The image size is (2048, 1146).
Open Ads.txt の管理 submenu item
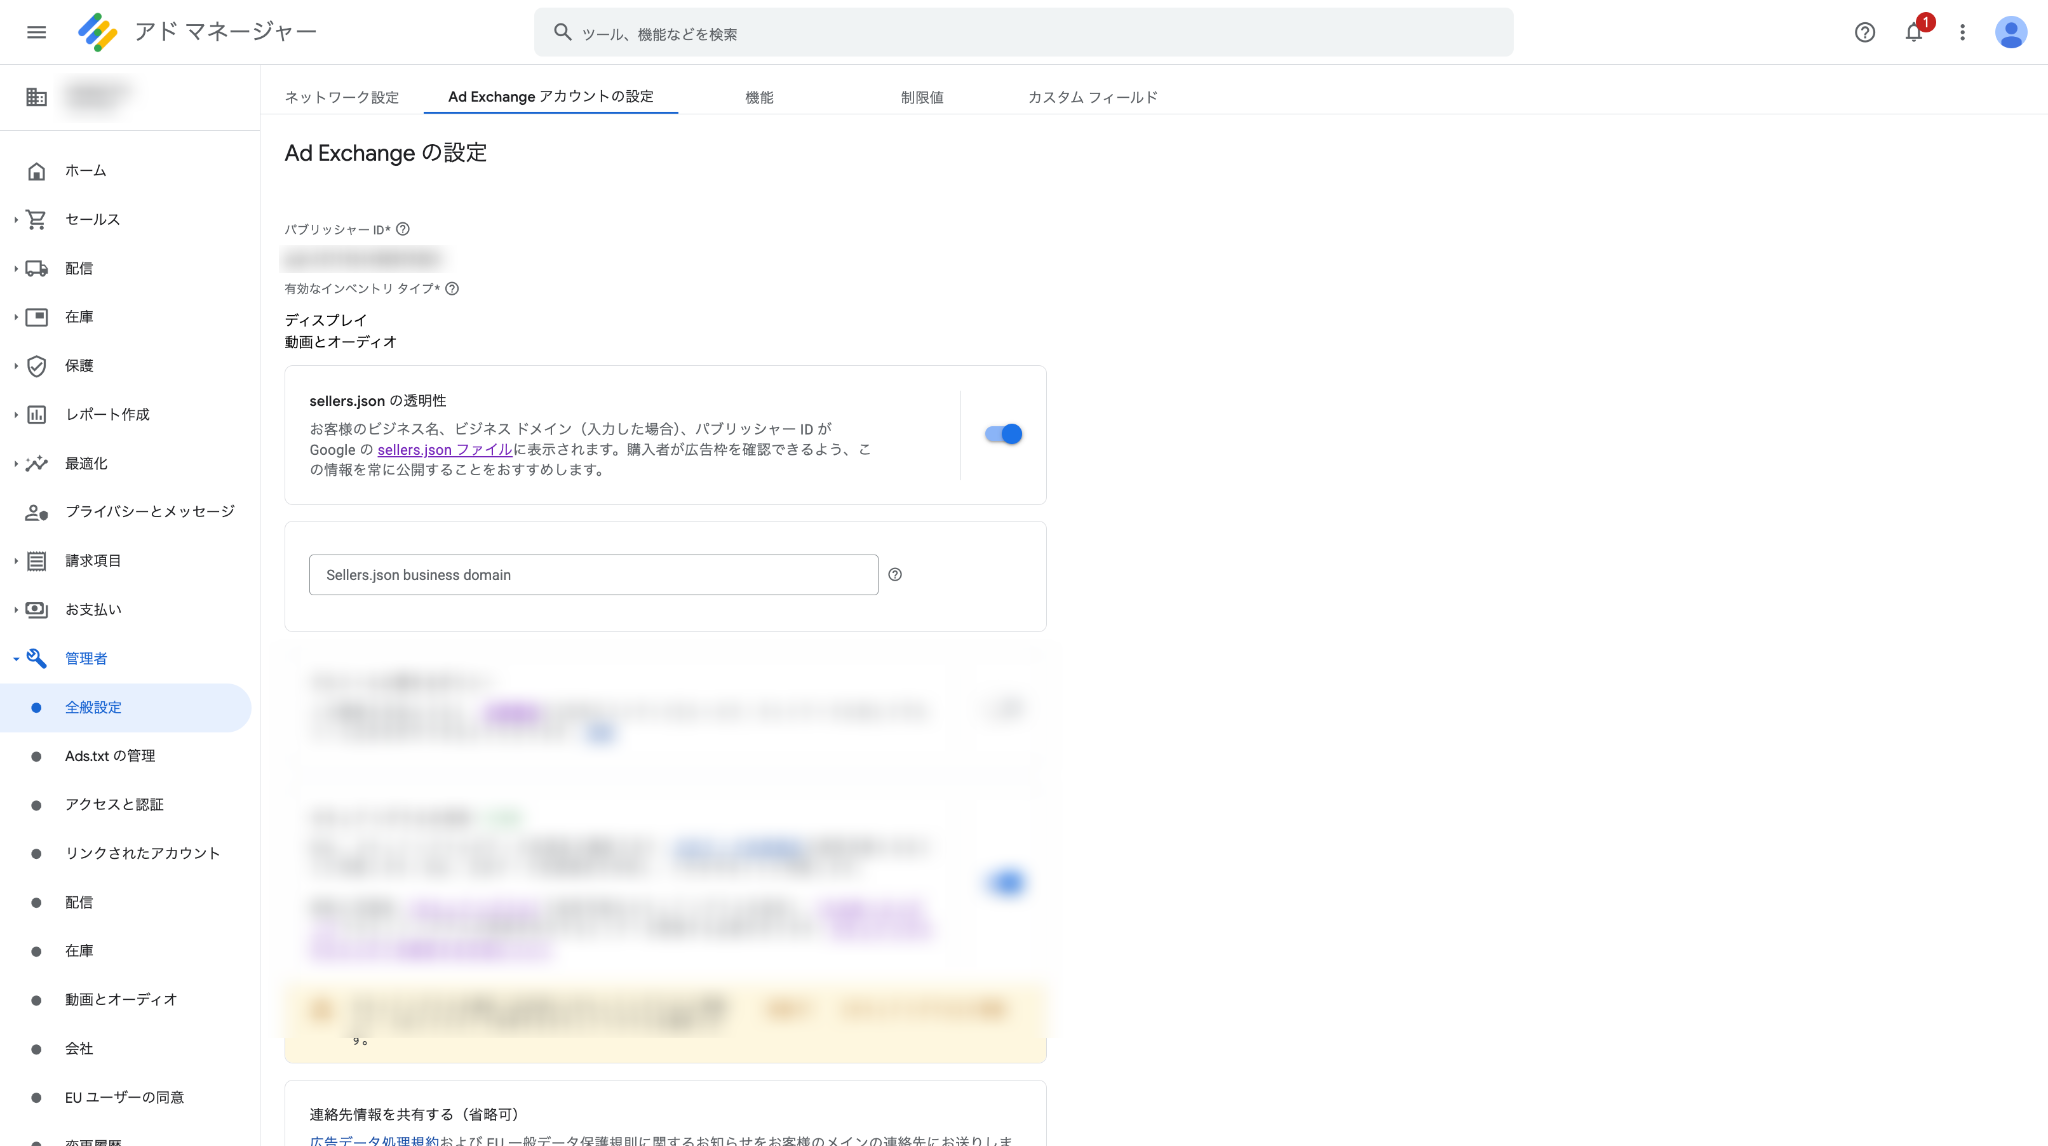pos(110,756)
